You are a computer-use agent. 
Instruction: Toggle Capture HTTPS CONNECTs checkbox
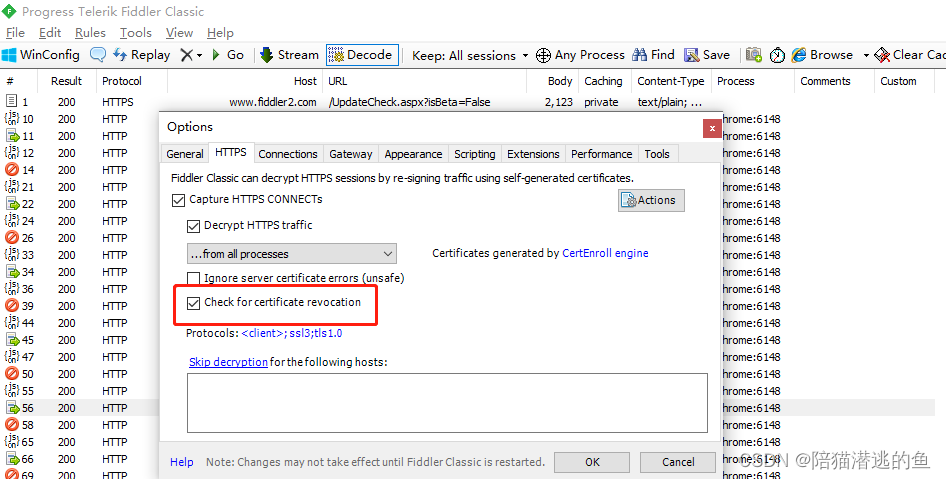pos(178,200)
